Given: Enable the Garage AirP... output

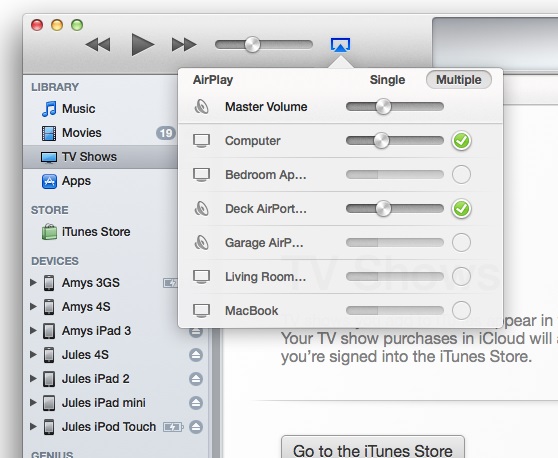Looking at the screenshot, I should pyautogui.click(x=461, y=242).
